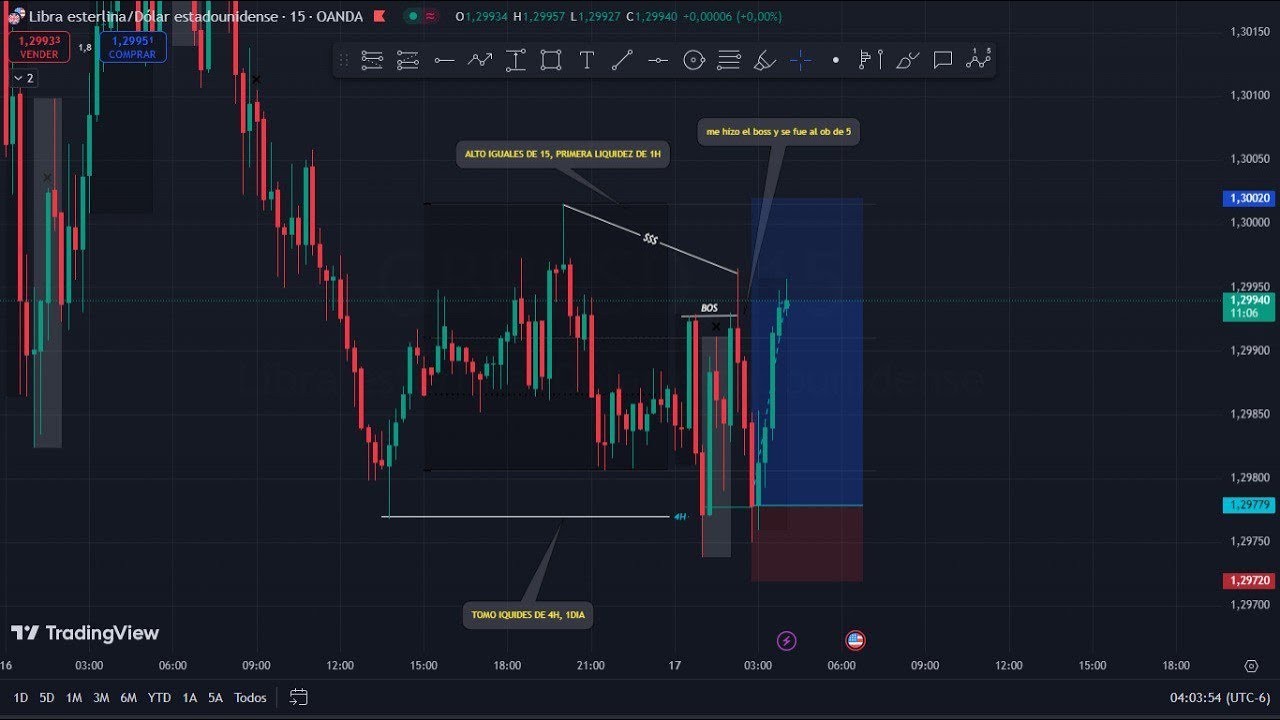Switch chart range to 5A
This screenshot has height=720, width=1280.
pos(215,697)
